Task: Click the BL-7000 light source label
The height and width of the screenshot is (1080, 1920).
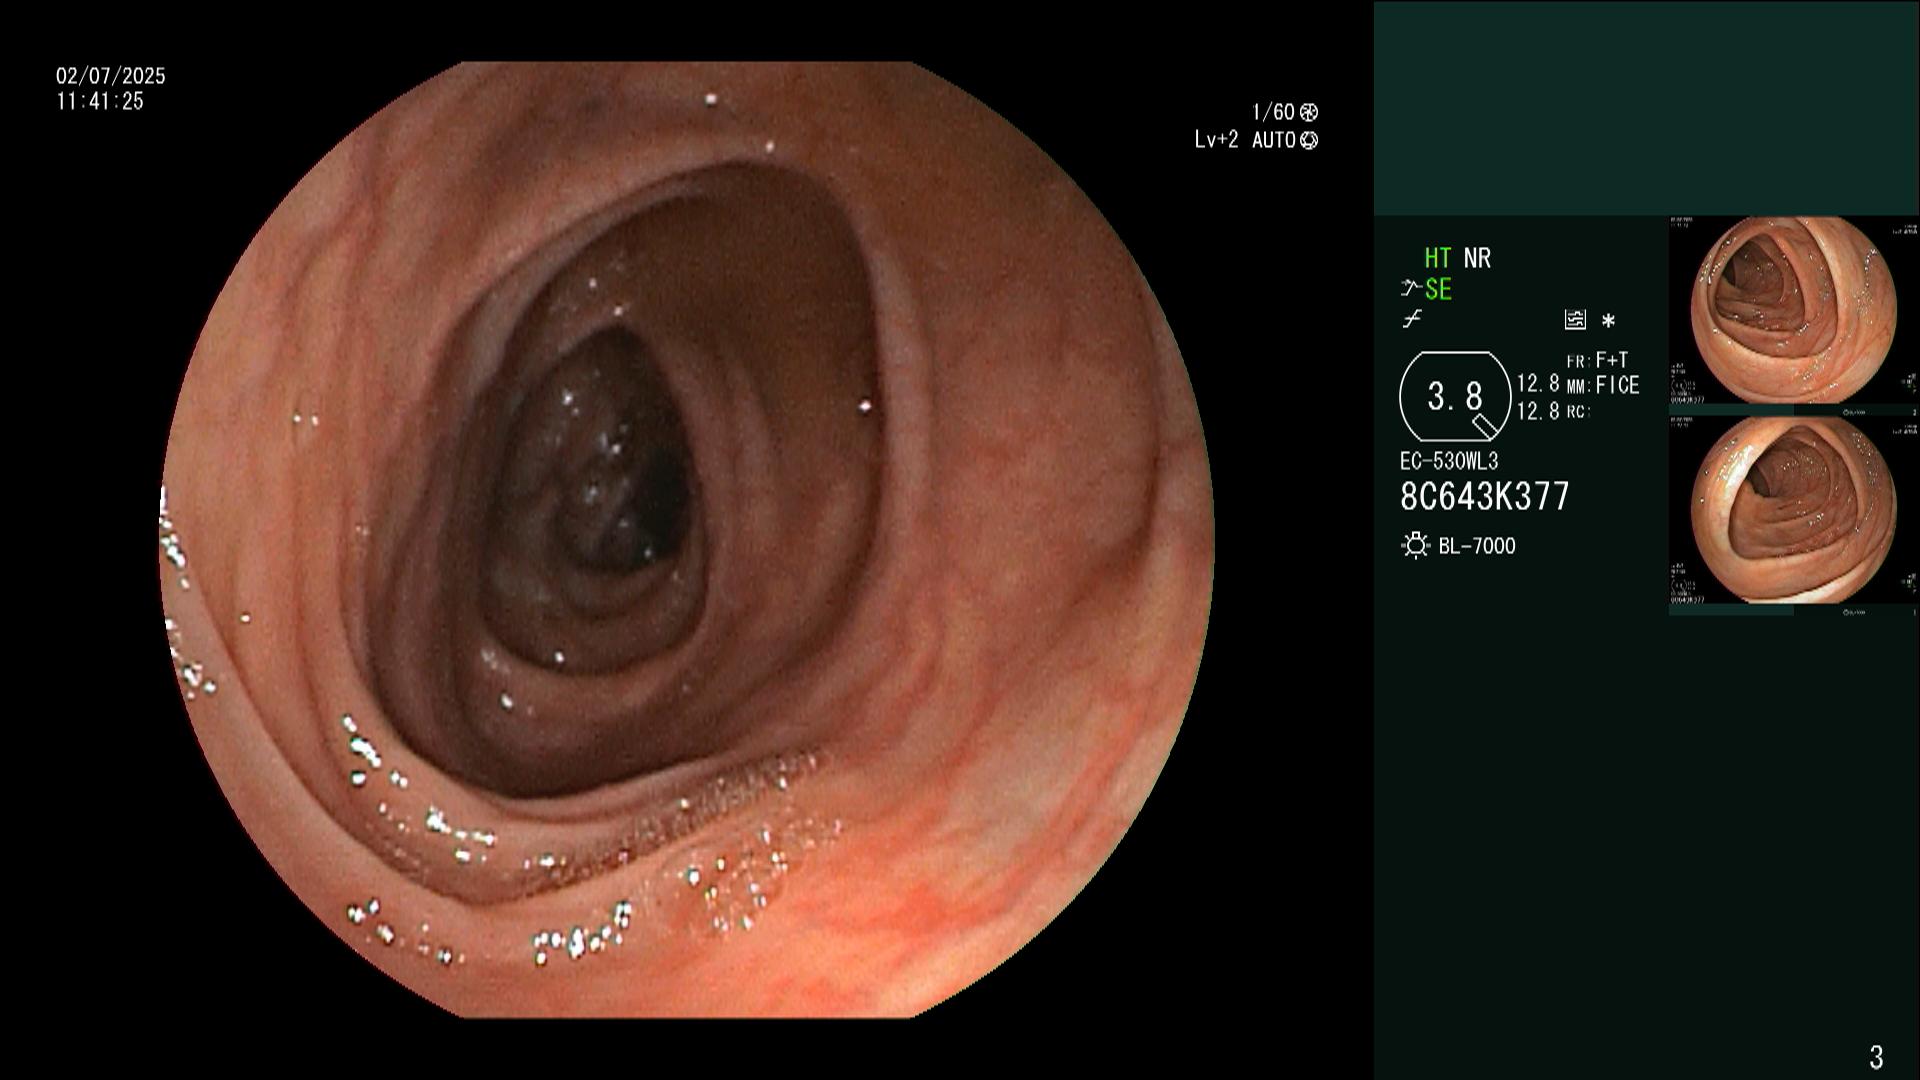Action: pyautogui.click(x=1477, y=546)
